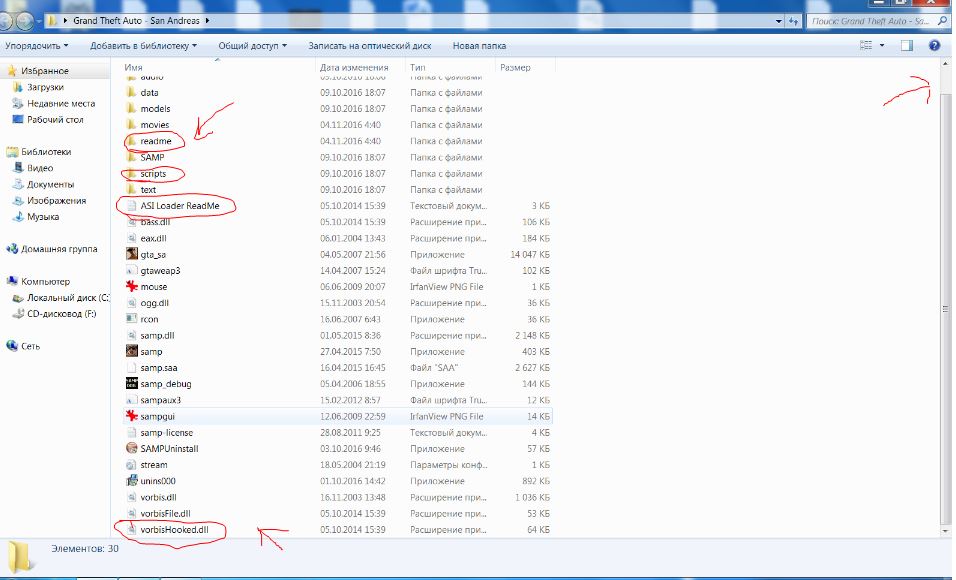Click the rcon application icon
Viewport: 956px width, 580px height.
pos(131,319)
